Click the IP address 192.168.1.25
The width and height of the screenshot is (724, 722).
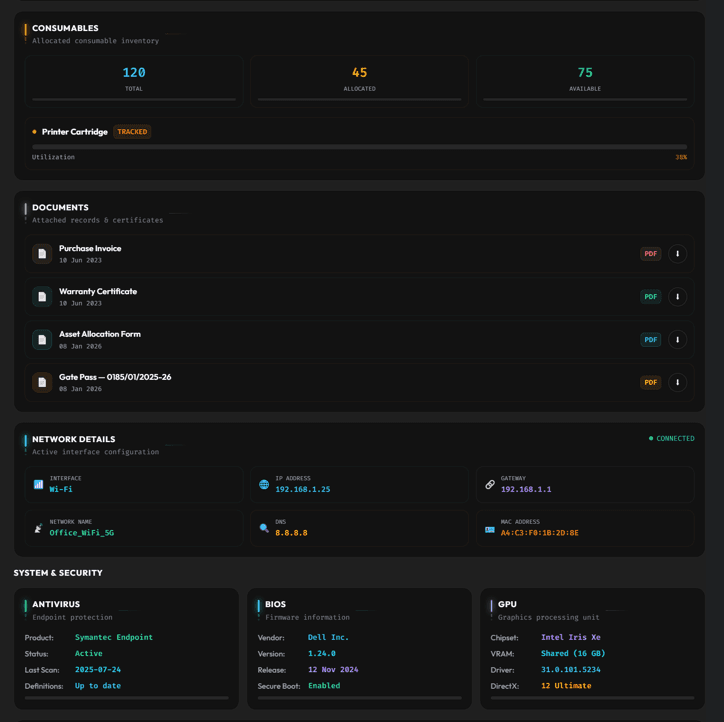(x=303, y=489)
